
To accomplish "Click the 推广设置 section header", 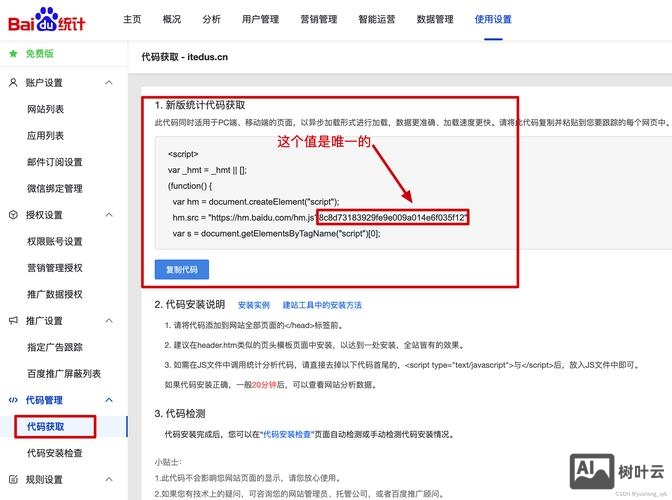I will pos(44,320).
